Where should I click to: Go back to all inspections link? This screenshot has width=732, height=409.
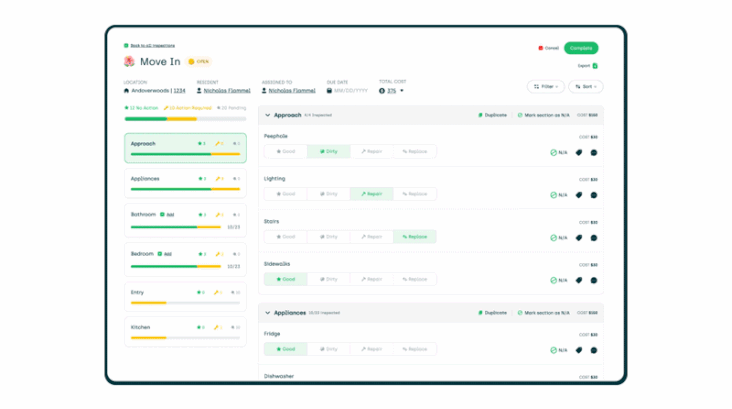[153, 45]
